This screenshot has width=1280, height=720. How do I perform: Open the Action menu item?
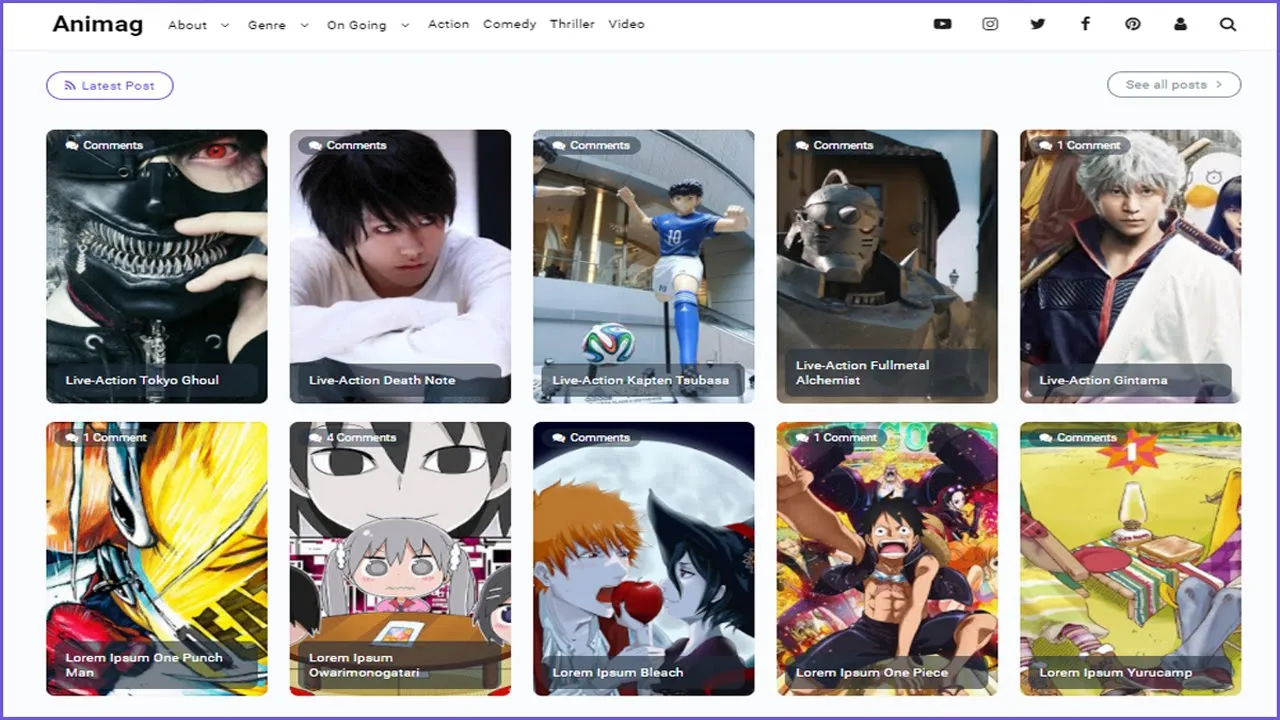(448, 24)
